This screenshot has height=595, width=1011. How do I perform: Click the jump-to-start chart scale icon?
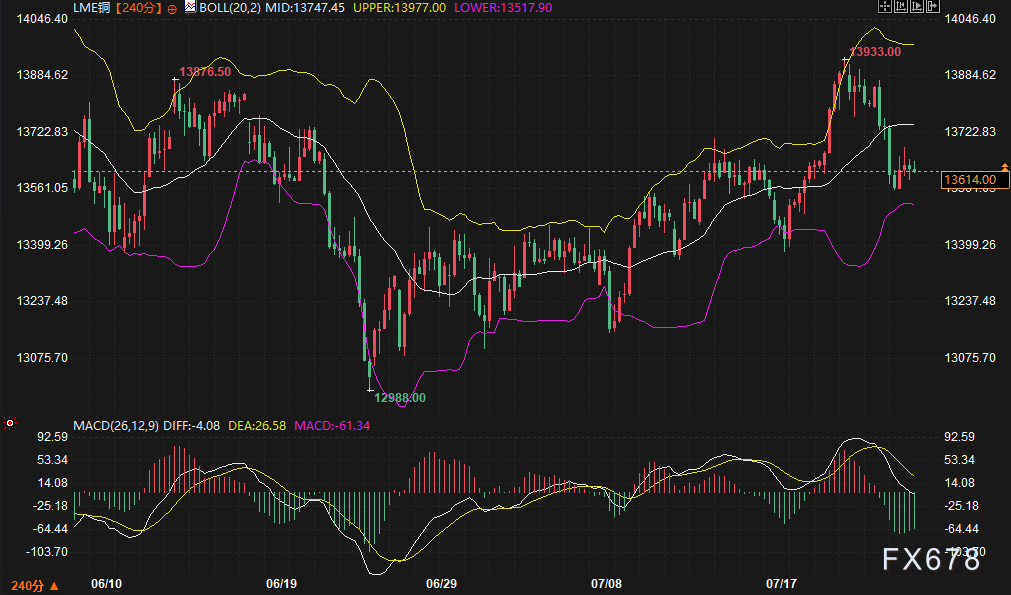tap(901, 6)
